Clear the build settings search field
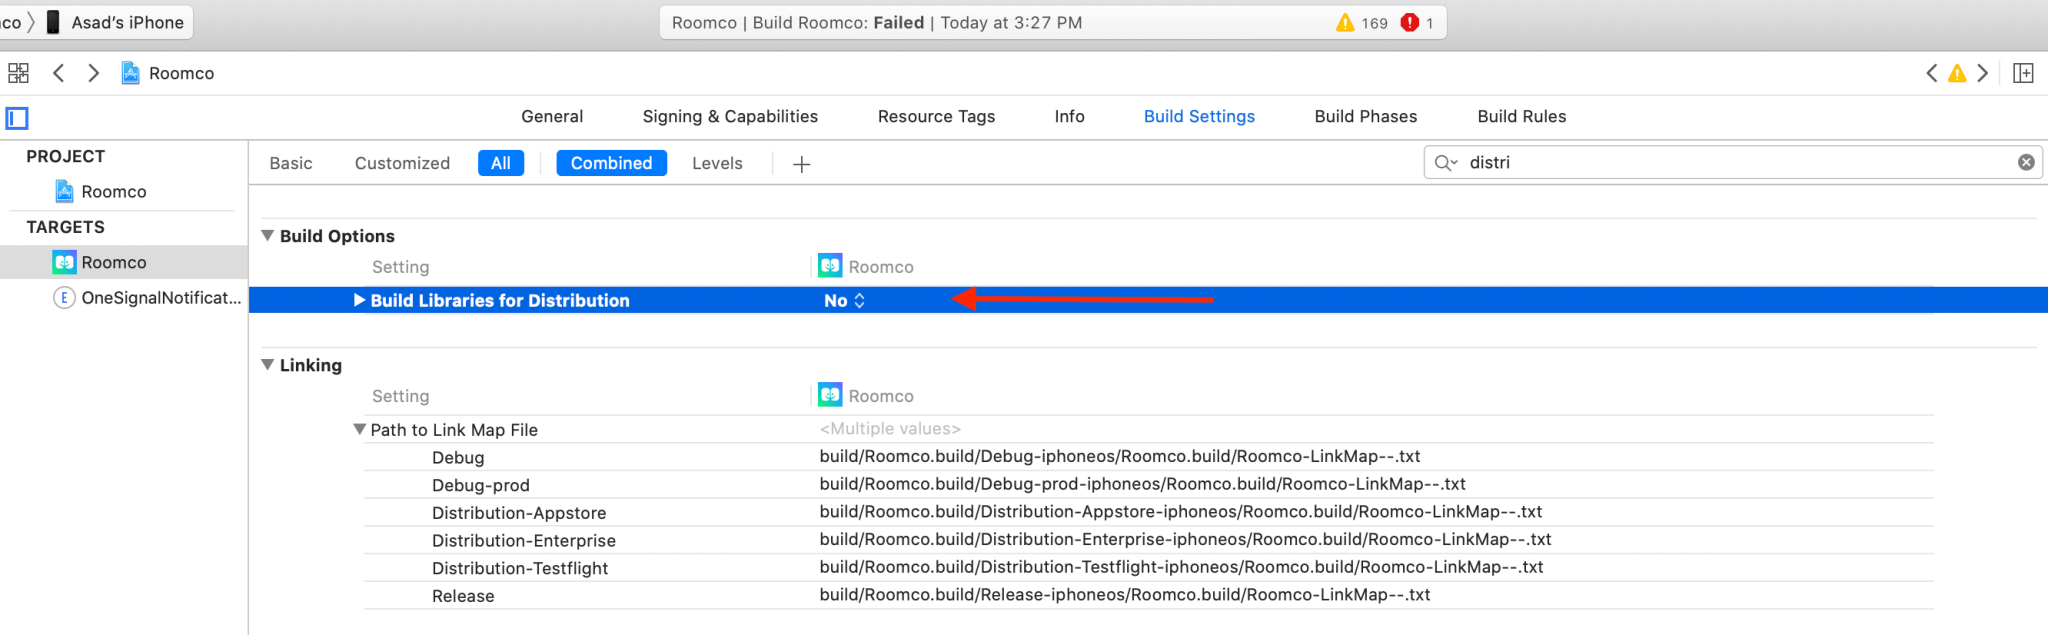Screen dimensions: 2048x635 pos(2026,162)
